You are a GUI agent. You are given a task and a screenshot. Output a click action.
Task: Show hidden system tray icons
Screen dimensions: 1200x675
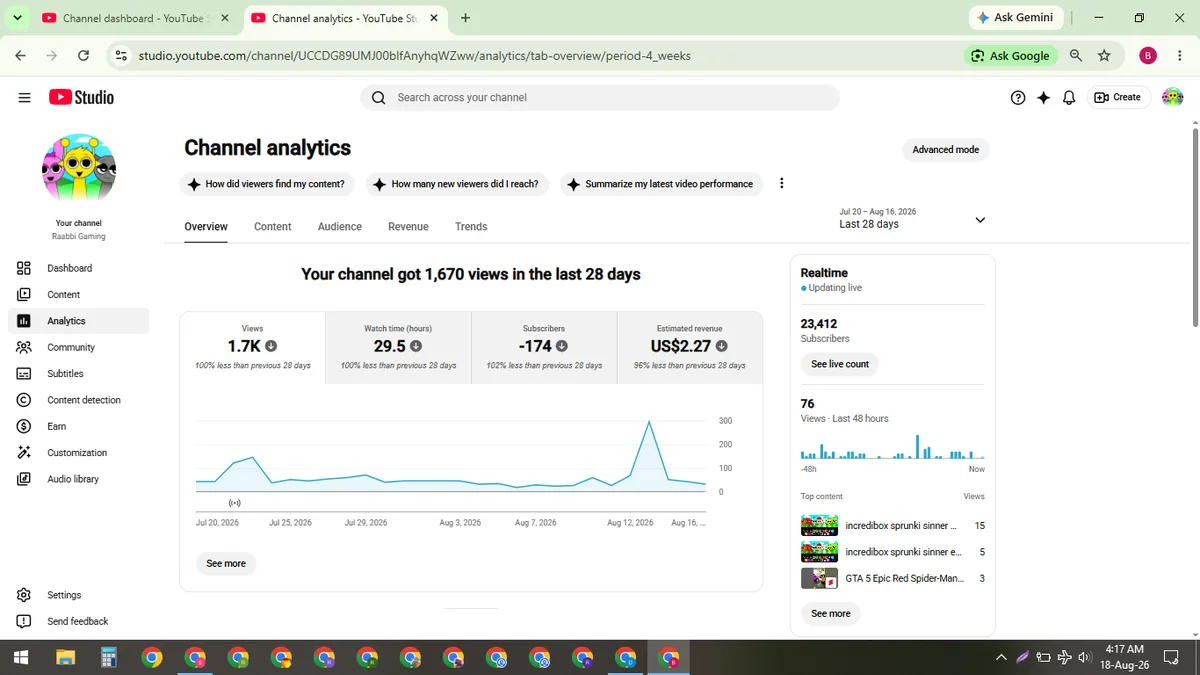pyautogui.click(x=1001, y=657)
